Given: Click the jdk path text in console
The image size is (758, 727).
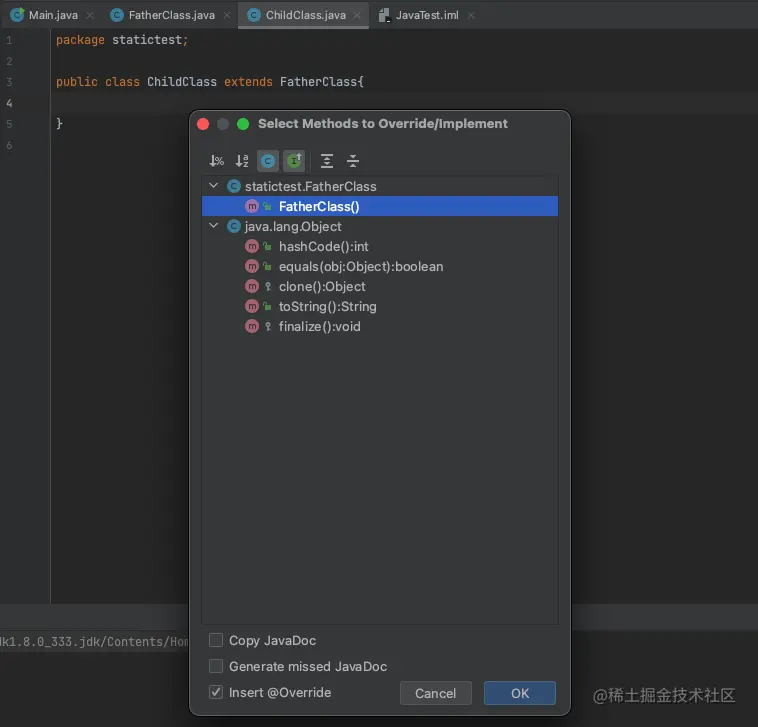Looking at the screenshot, I should click(x=94, y=641).
